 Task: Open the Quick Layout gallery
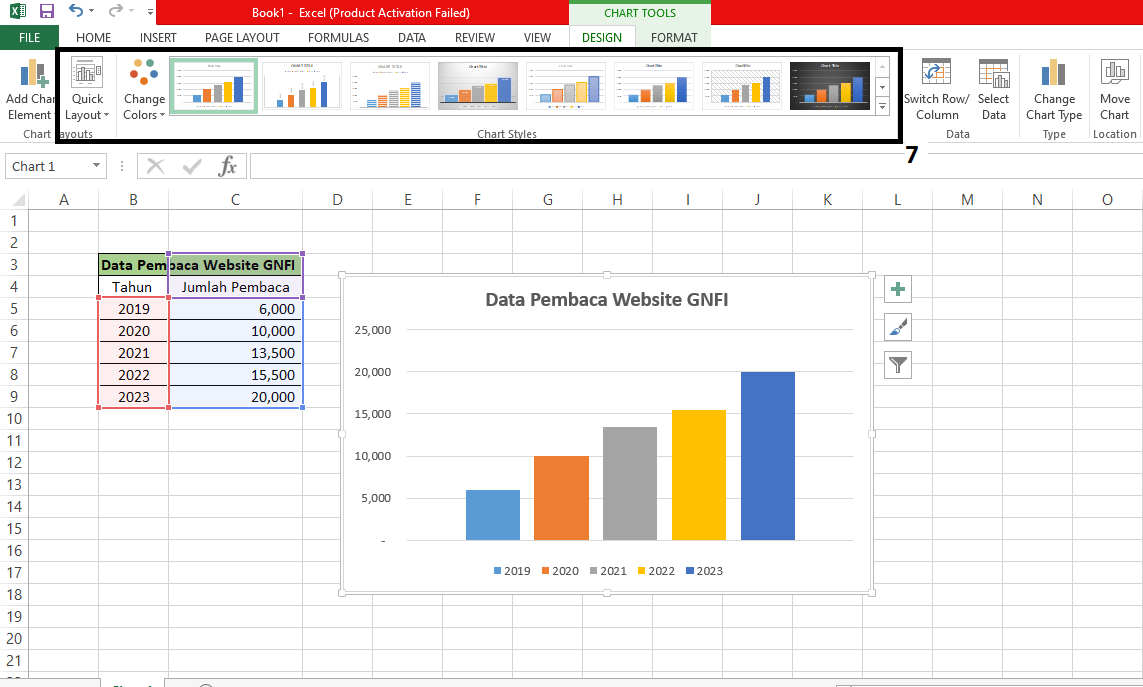click(x=87, y=90)
